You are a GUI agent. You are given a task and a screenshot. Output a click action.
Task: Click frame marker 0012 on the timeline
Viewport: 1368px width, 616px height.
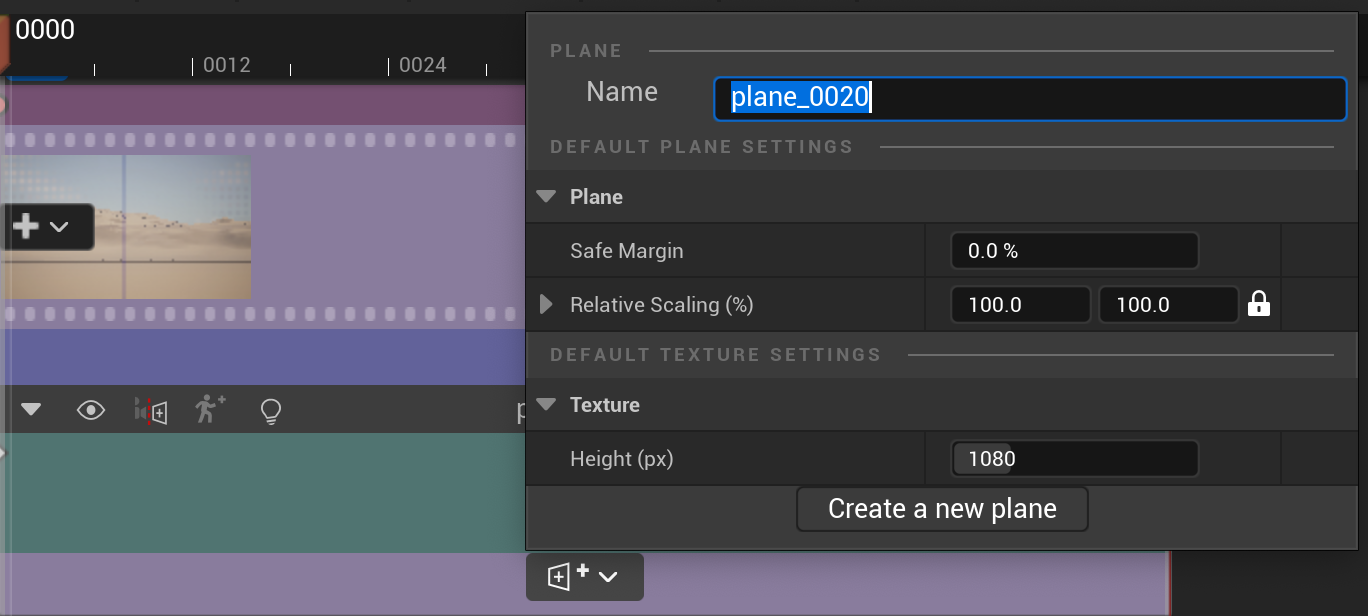[226, 65]
